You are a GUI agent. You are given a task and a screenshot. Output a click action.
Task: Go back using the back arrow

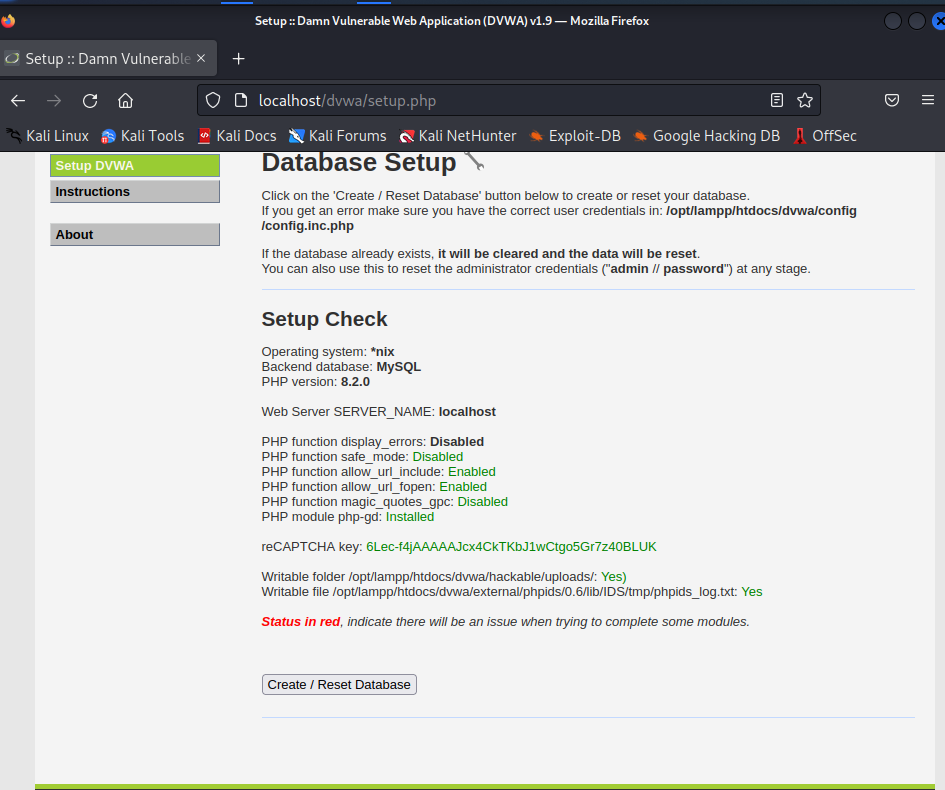tap(18, 101)
